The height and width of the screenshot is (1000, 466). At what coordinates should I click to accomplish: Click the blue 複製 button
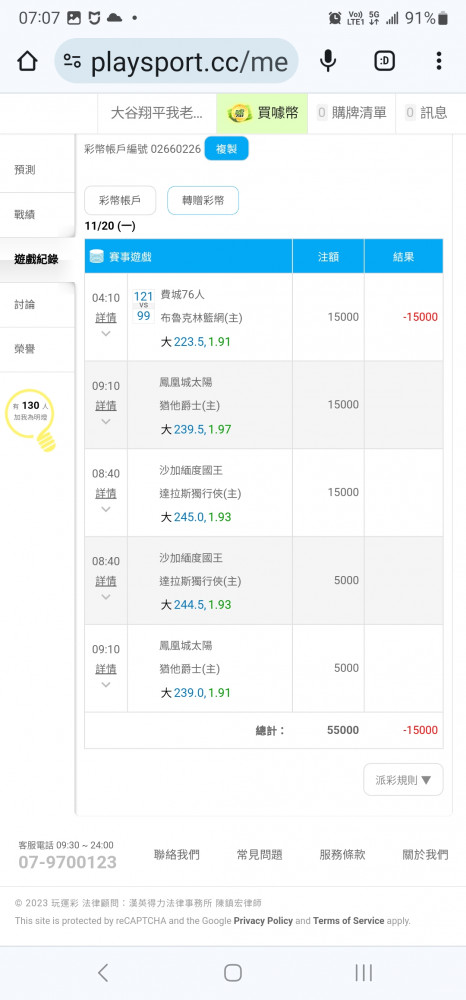click(x=226, y=149)
